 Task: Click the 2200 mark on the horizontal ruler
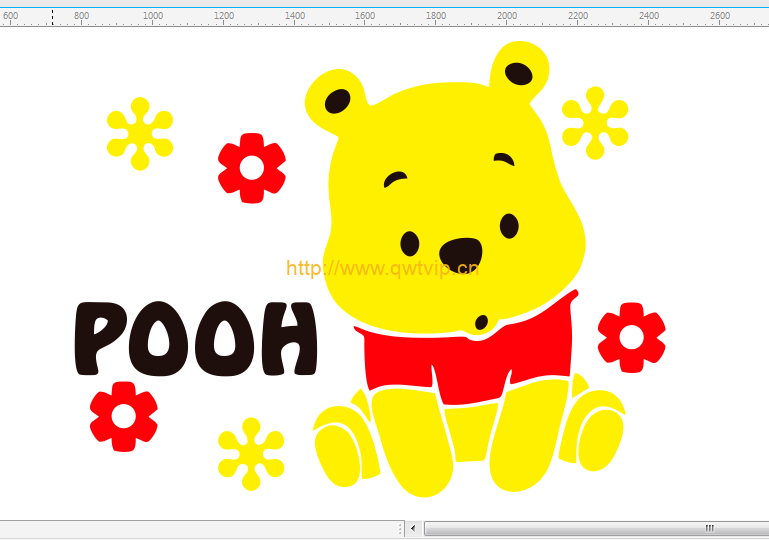pos(578,16)
